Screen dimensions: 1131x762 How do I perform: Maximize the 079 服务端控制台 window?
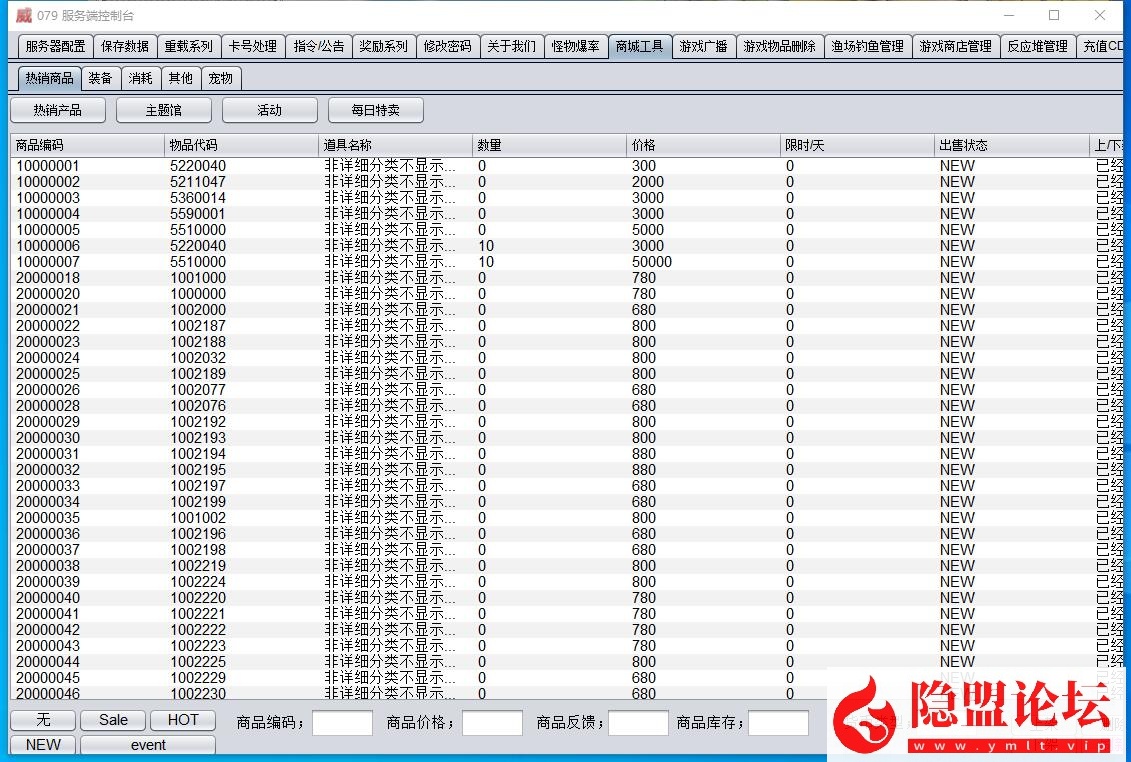1053,16
